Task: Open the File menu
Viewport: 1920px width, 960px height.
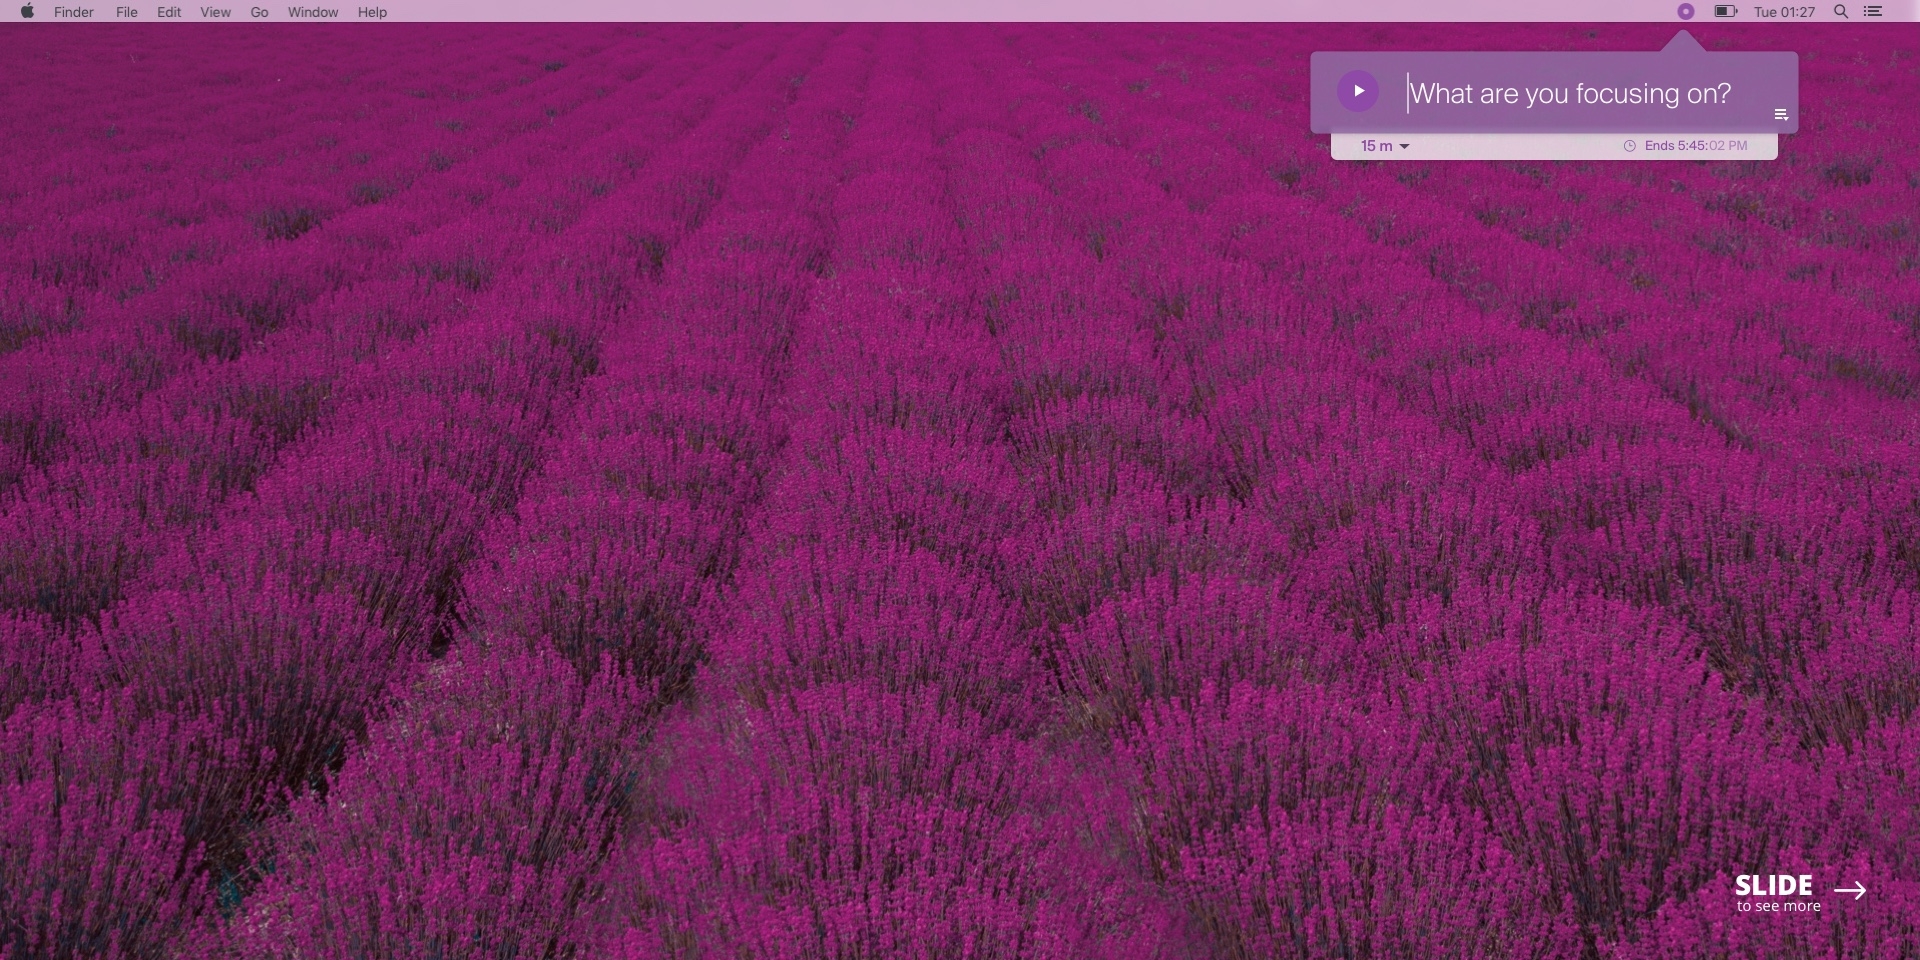Action: pyautogui.click(x=127, y=12)
